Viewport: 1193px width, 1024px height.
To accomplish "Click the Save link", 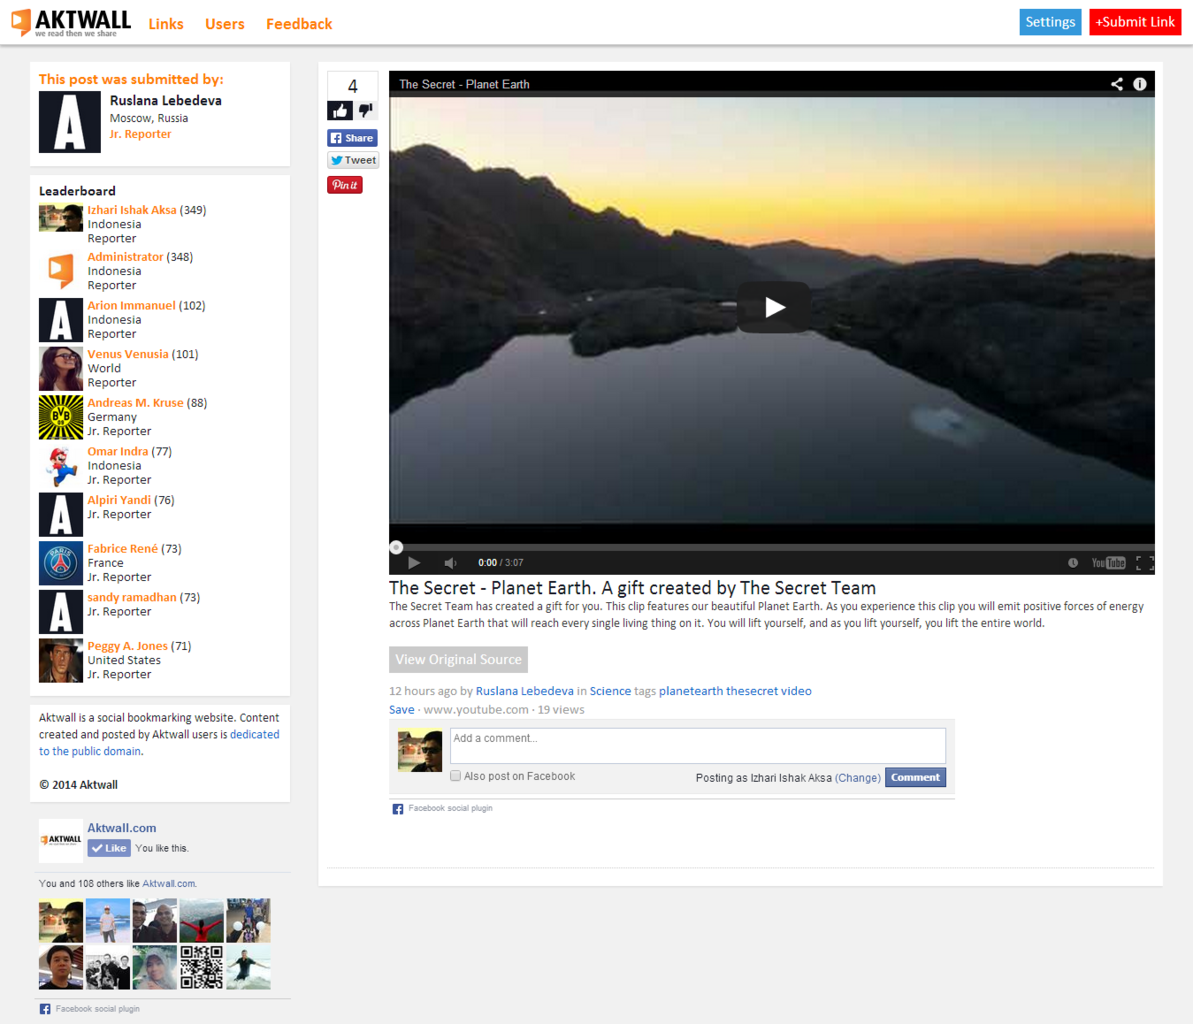I will (402, 710).
